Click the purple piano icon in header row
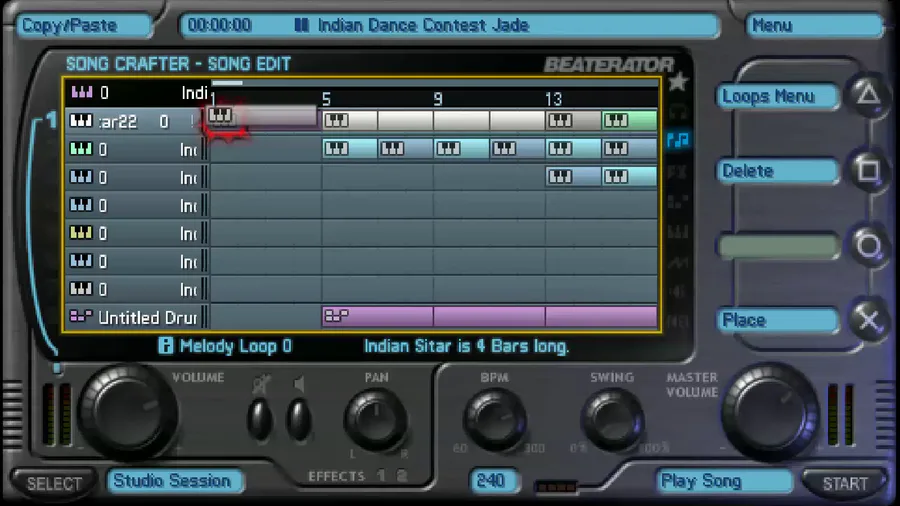Screen dimensions: 900x506 point(82,92)
